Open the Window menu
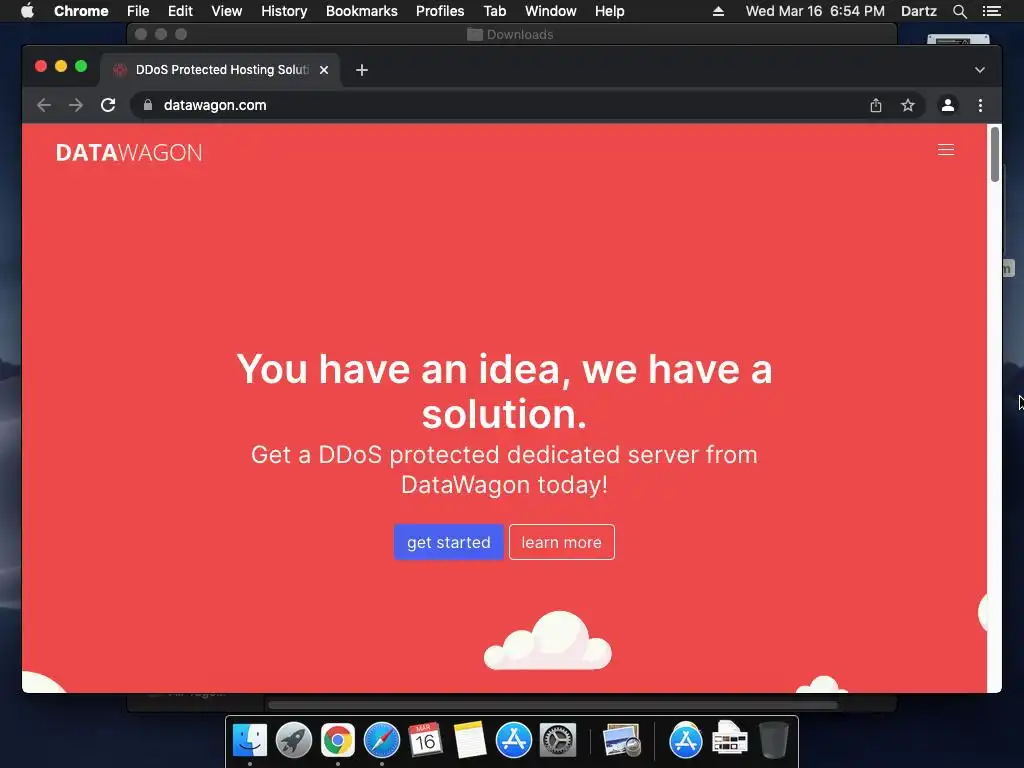This screenshot has height=768, width=1024. 551,11
